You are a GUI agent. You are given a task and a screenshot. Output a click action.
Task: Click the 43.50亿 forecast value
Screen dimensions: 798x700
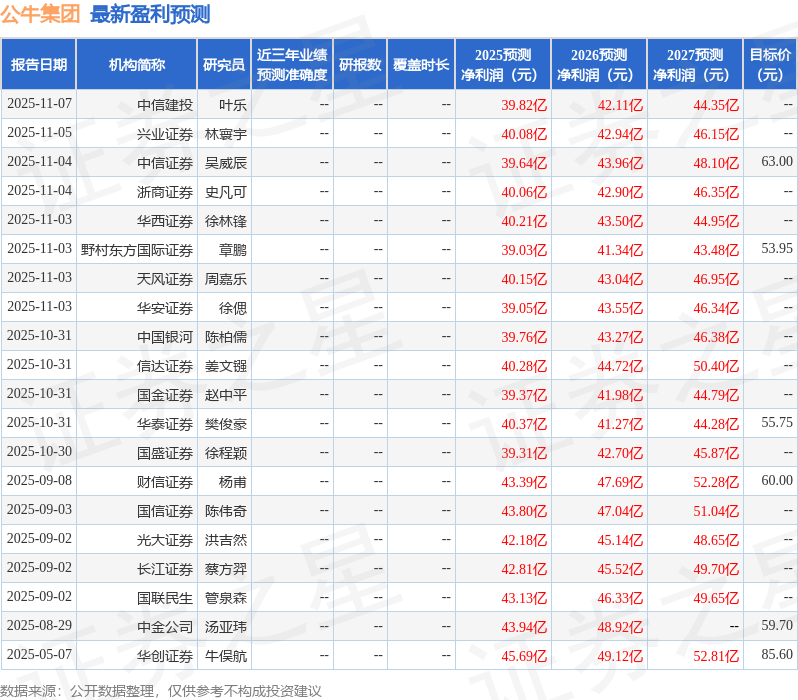(x=620, y=221)
